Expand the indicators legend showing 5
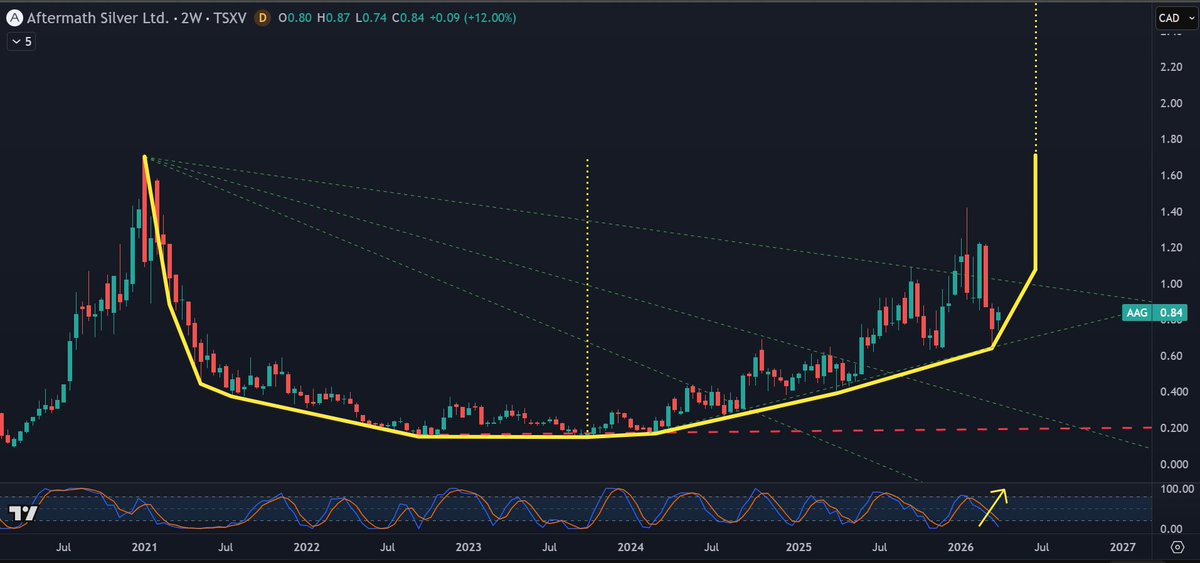This screenshot has height=563, width=1200. [19, 41]
